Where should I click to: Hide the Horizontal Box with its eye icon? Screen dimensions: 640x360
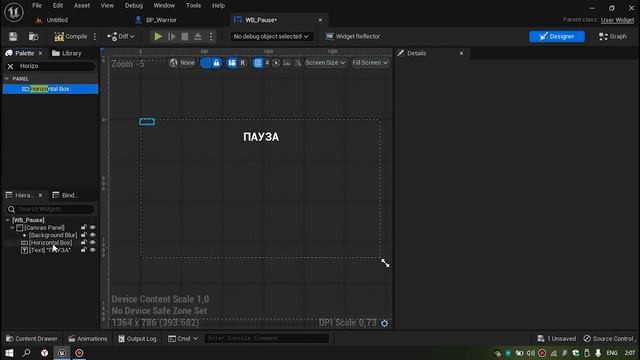93,242
